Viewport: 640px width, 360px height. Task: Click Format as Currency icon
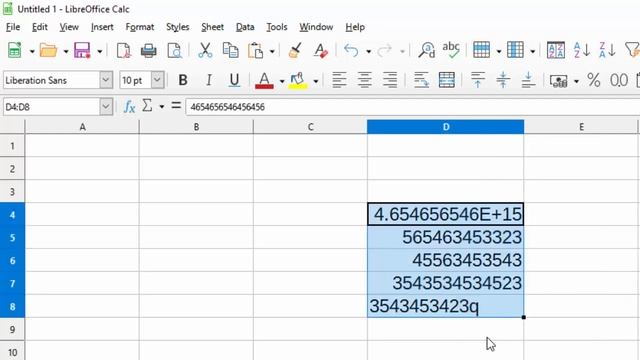click(x=558, y=80)
